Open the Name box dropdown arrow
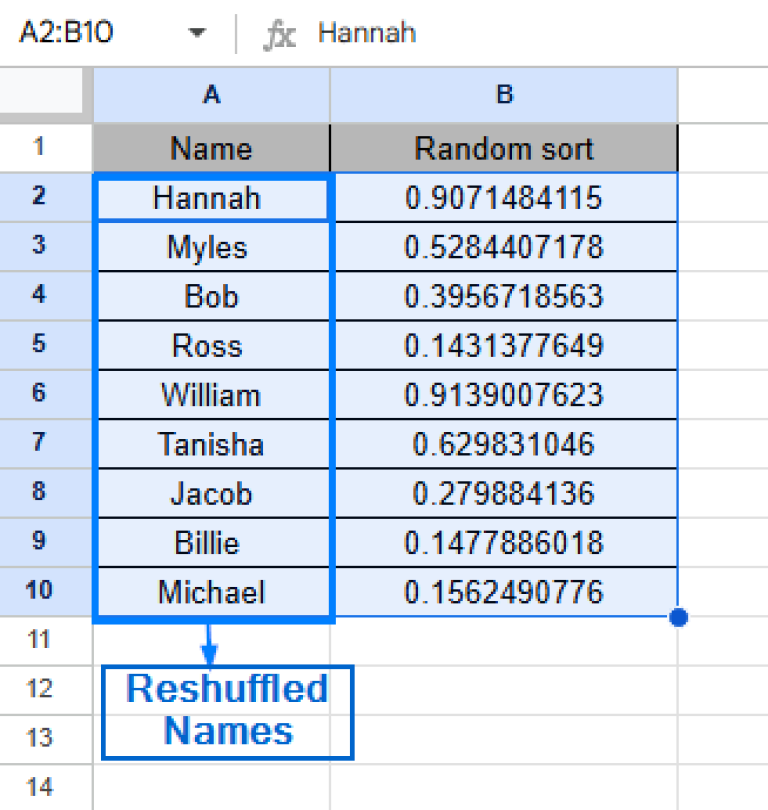 tap(197, 33)
